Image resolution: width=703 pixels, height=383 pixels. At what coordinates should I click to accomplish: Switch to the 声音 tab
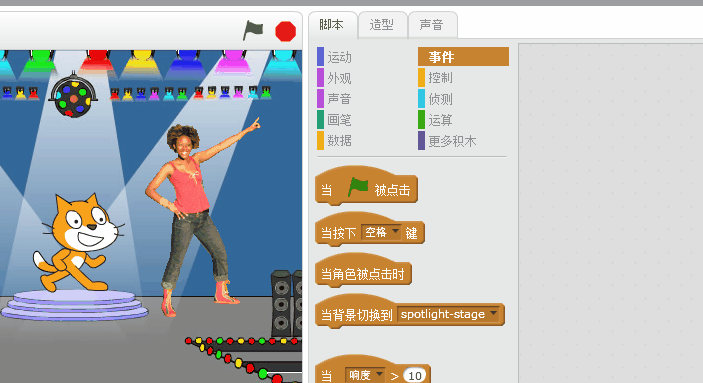click(x=432, y=25)
